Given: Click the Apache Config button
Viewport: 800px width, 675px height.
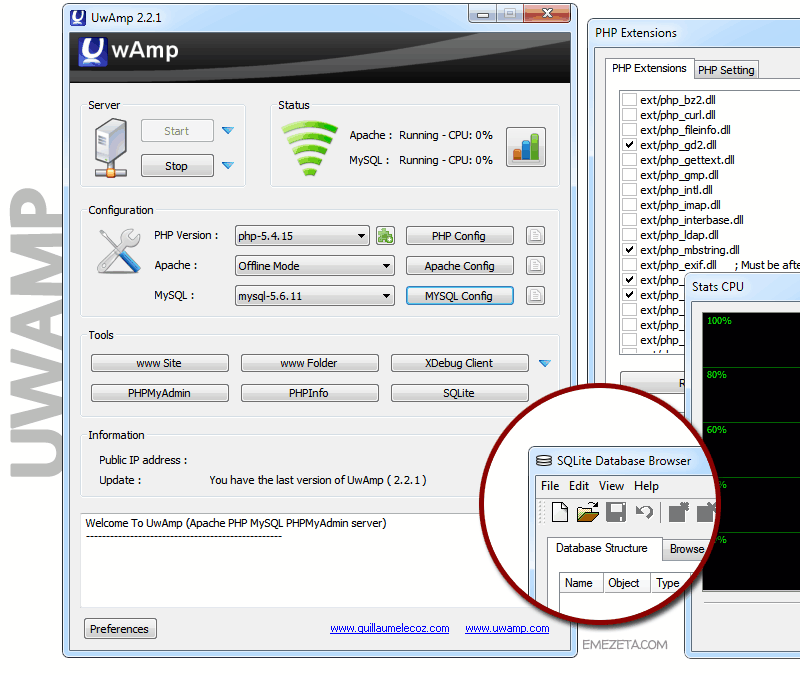Looking at the screenshot, I should point(459,266).
